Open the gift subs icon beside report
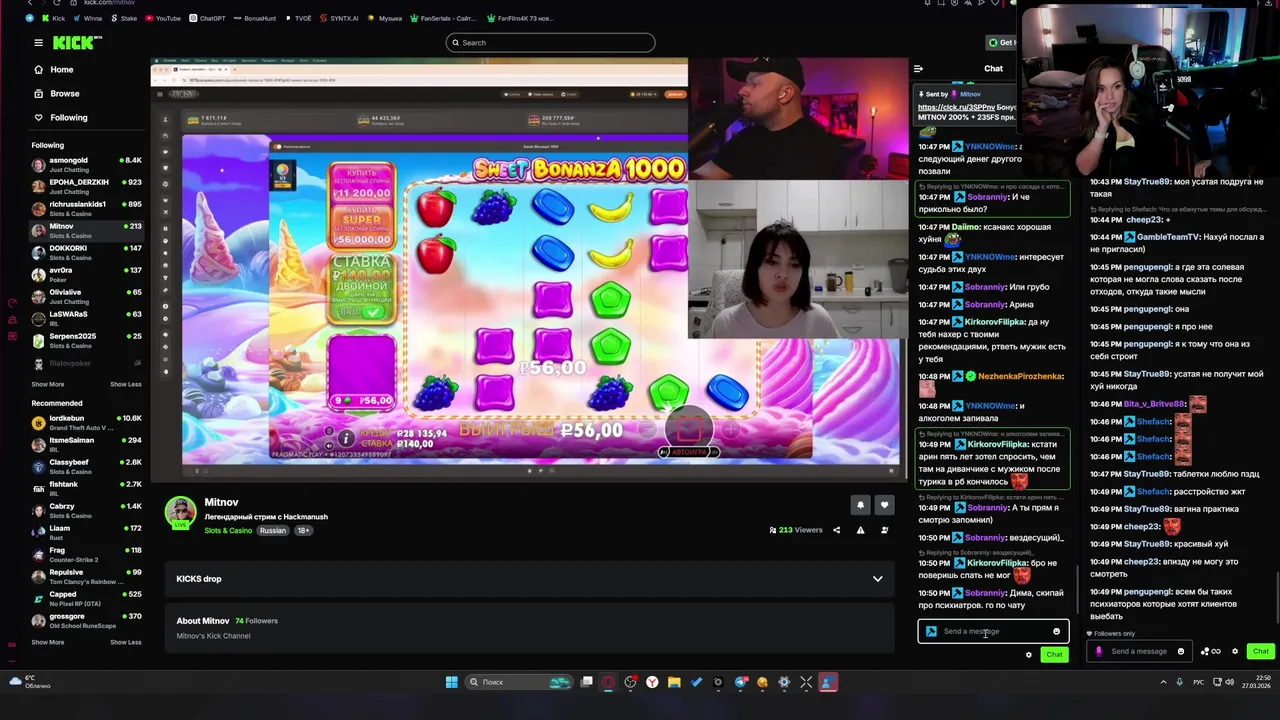The height and width of the screenshot is (720, 1280). [x=884, y=530]
